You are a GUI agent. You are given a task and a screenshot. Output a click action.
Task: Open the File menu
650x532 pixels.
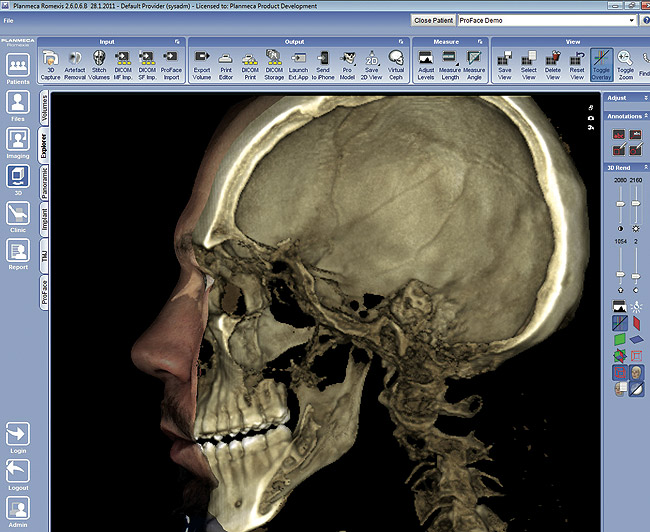(x=8, y=20)
